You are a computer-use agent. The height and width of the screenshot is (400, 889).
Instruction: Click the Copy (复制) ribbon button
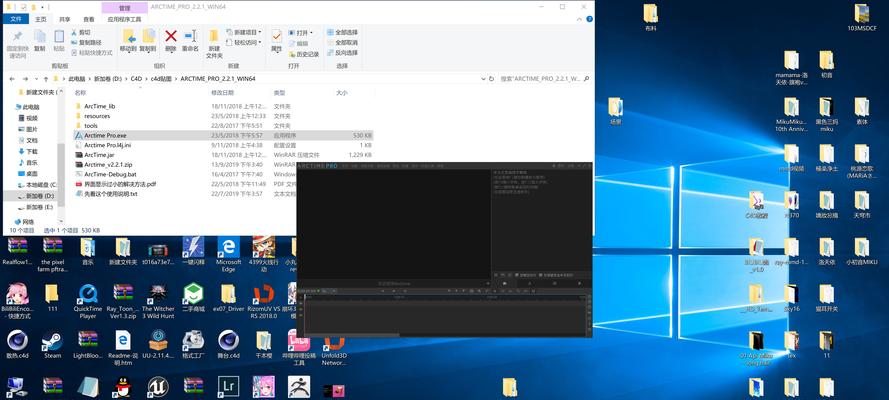coord(39,40)
